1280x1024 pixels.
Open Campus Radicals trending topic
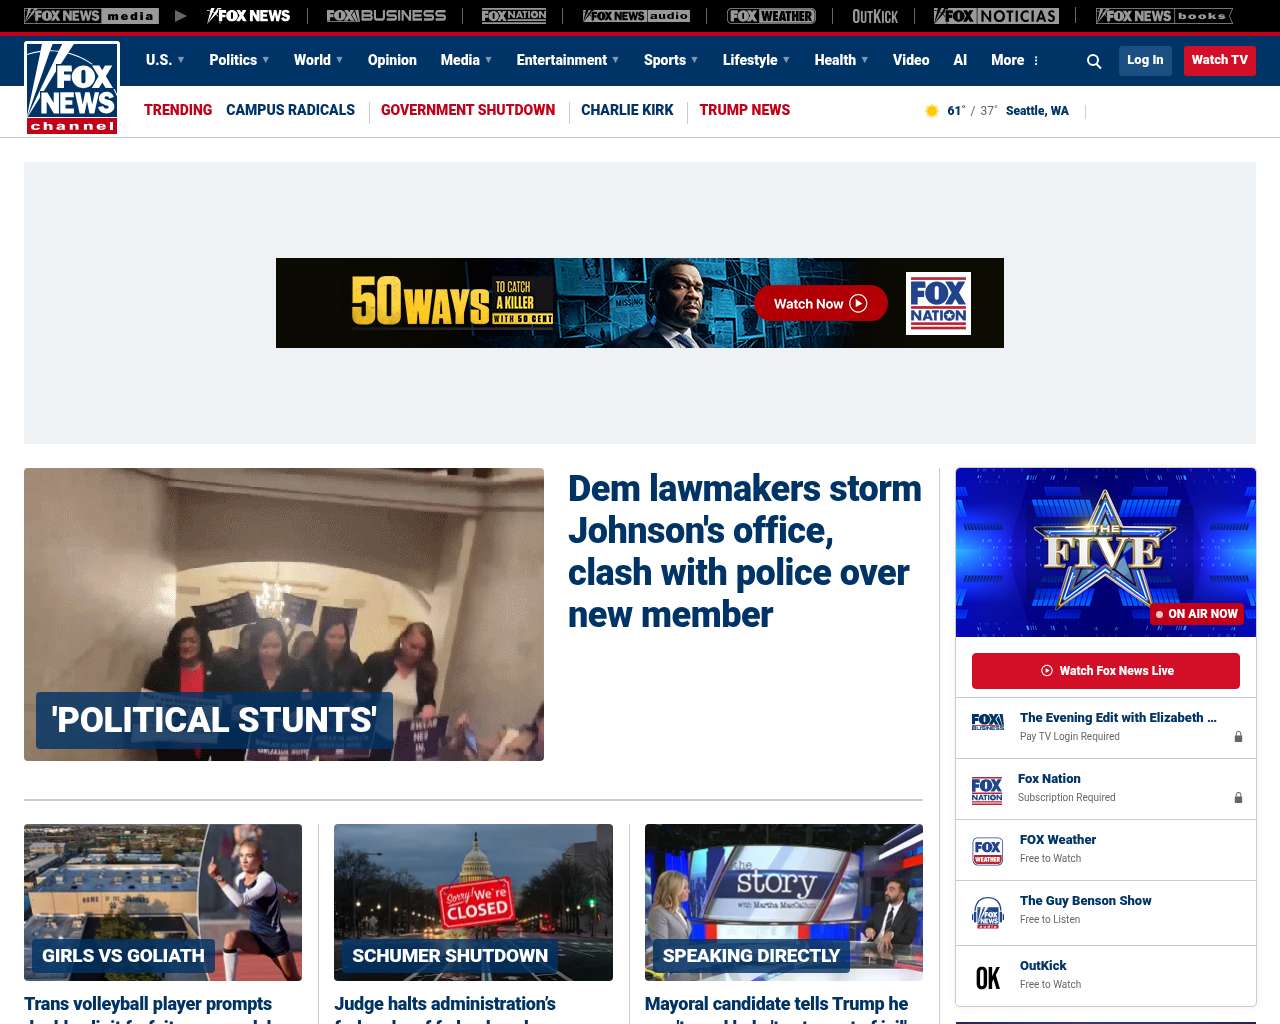point(290,110)
